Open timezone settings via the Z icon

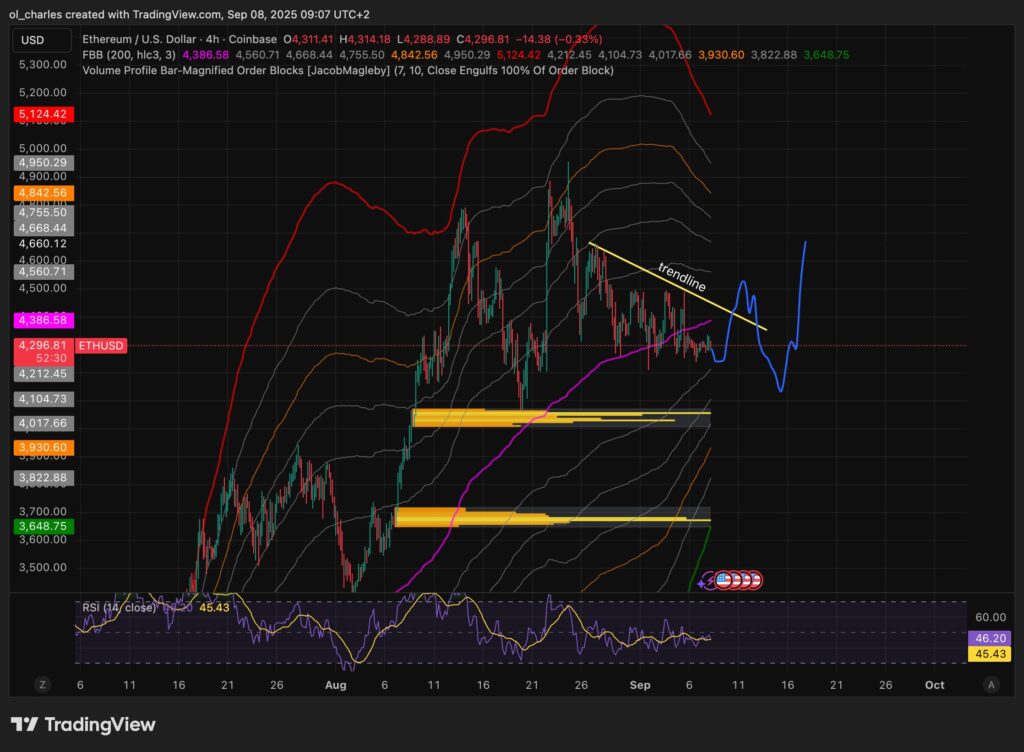(42, 685)
